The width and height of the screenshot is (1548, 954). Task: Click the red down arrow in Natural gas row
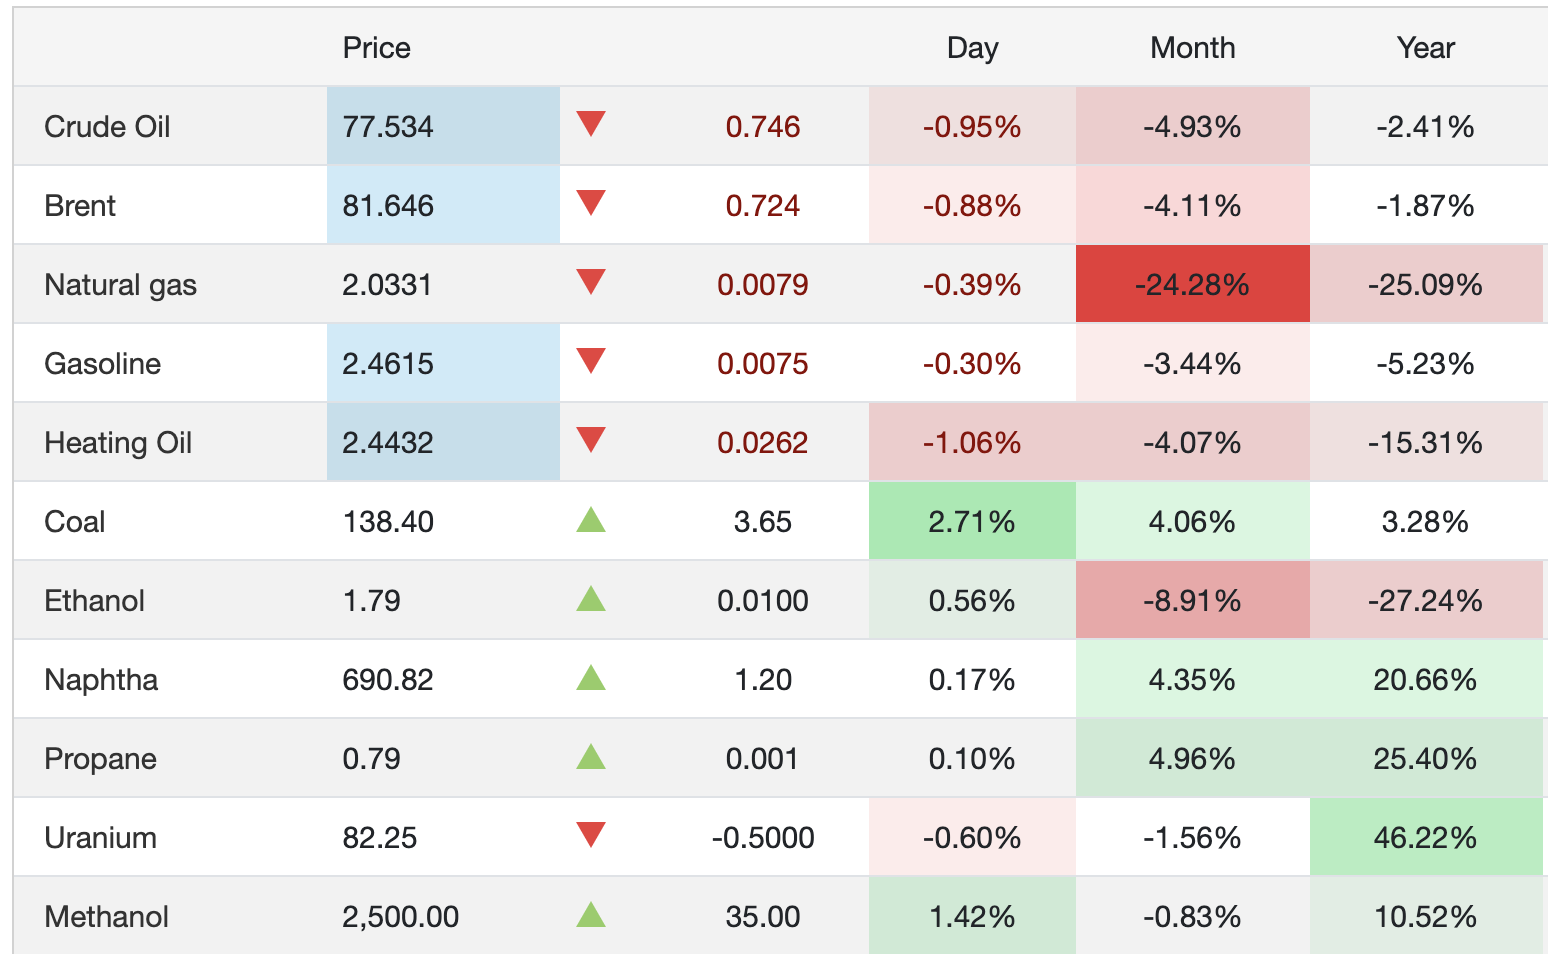[x=591, y=282]
